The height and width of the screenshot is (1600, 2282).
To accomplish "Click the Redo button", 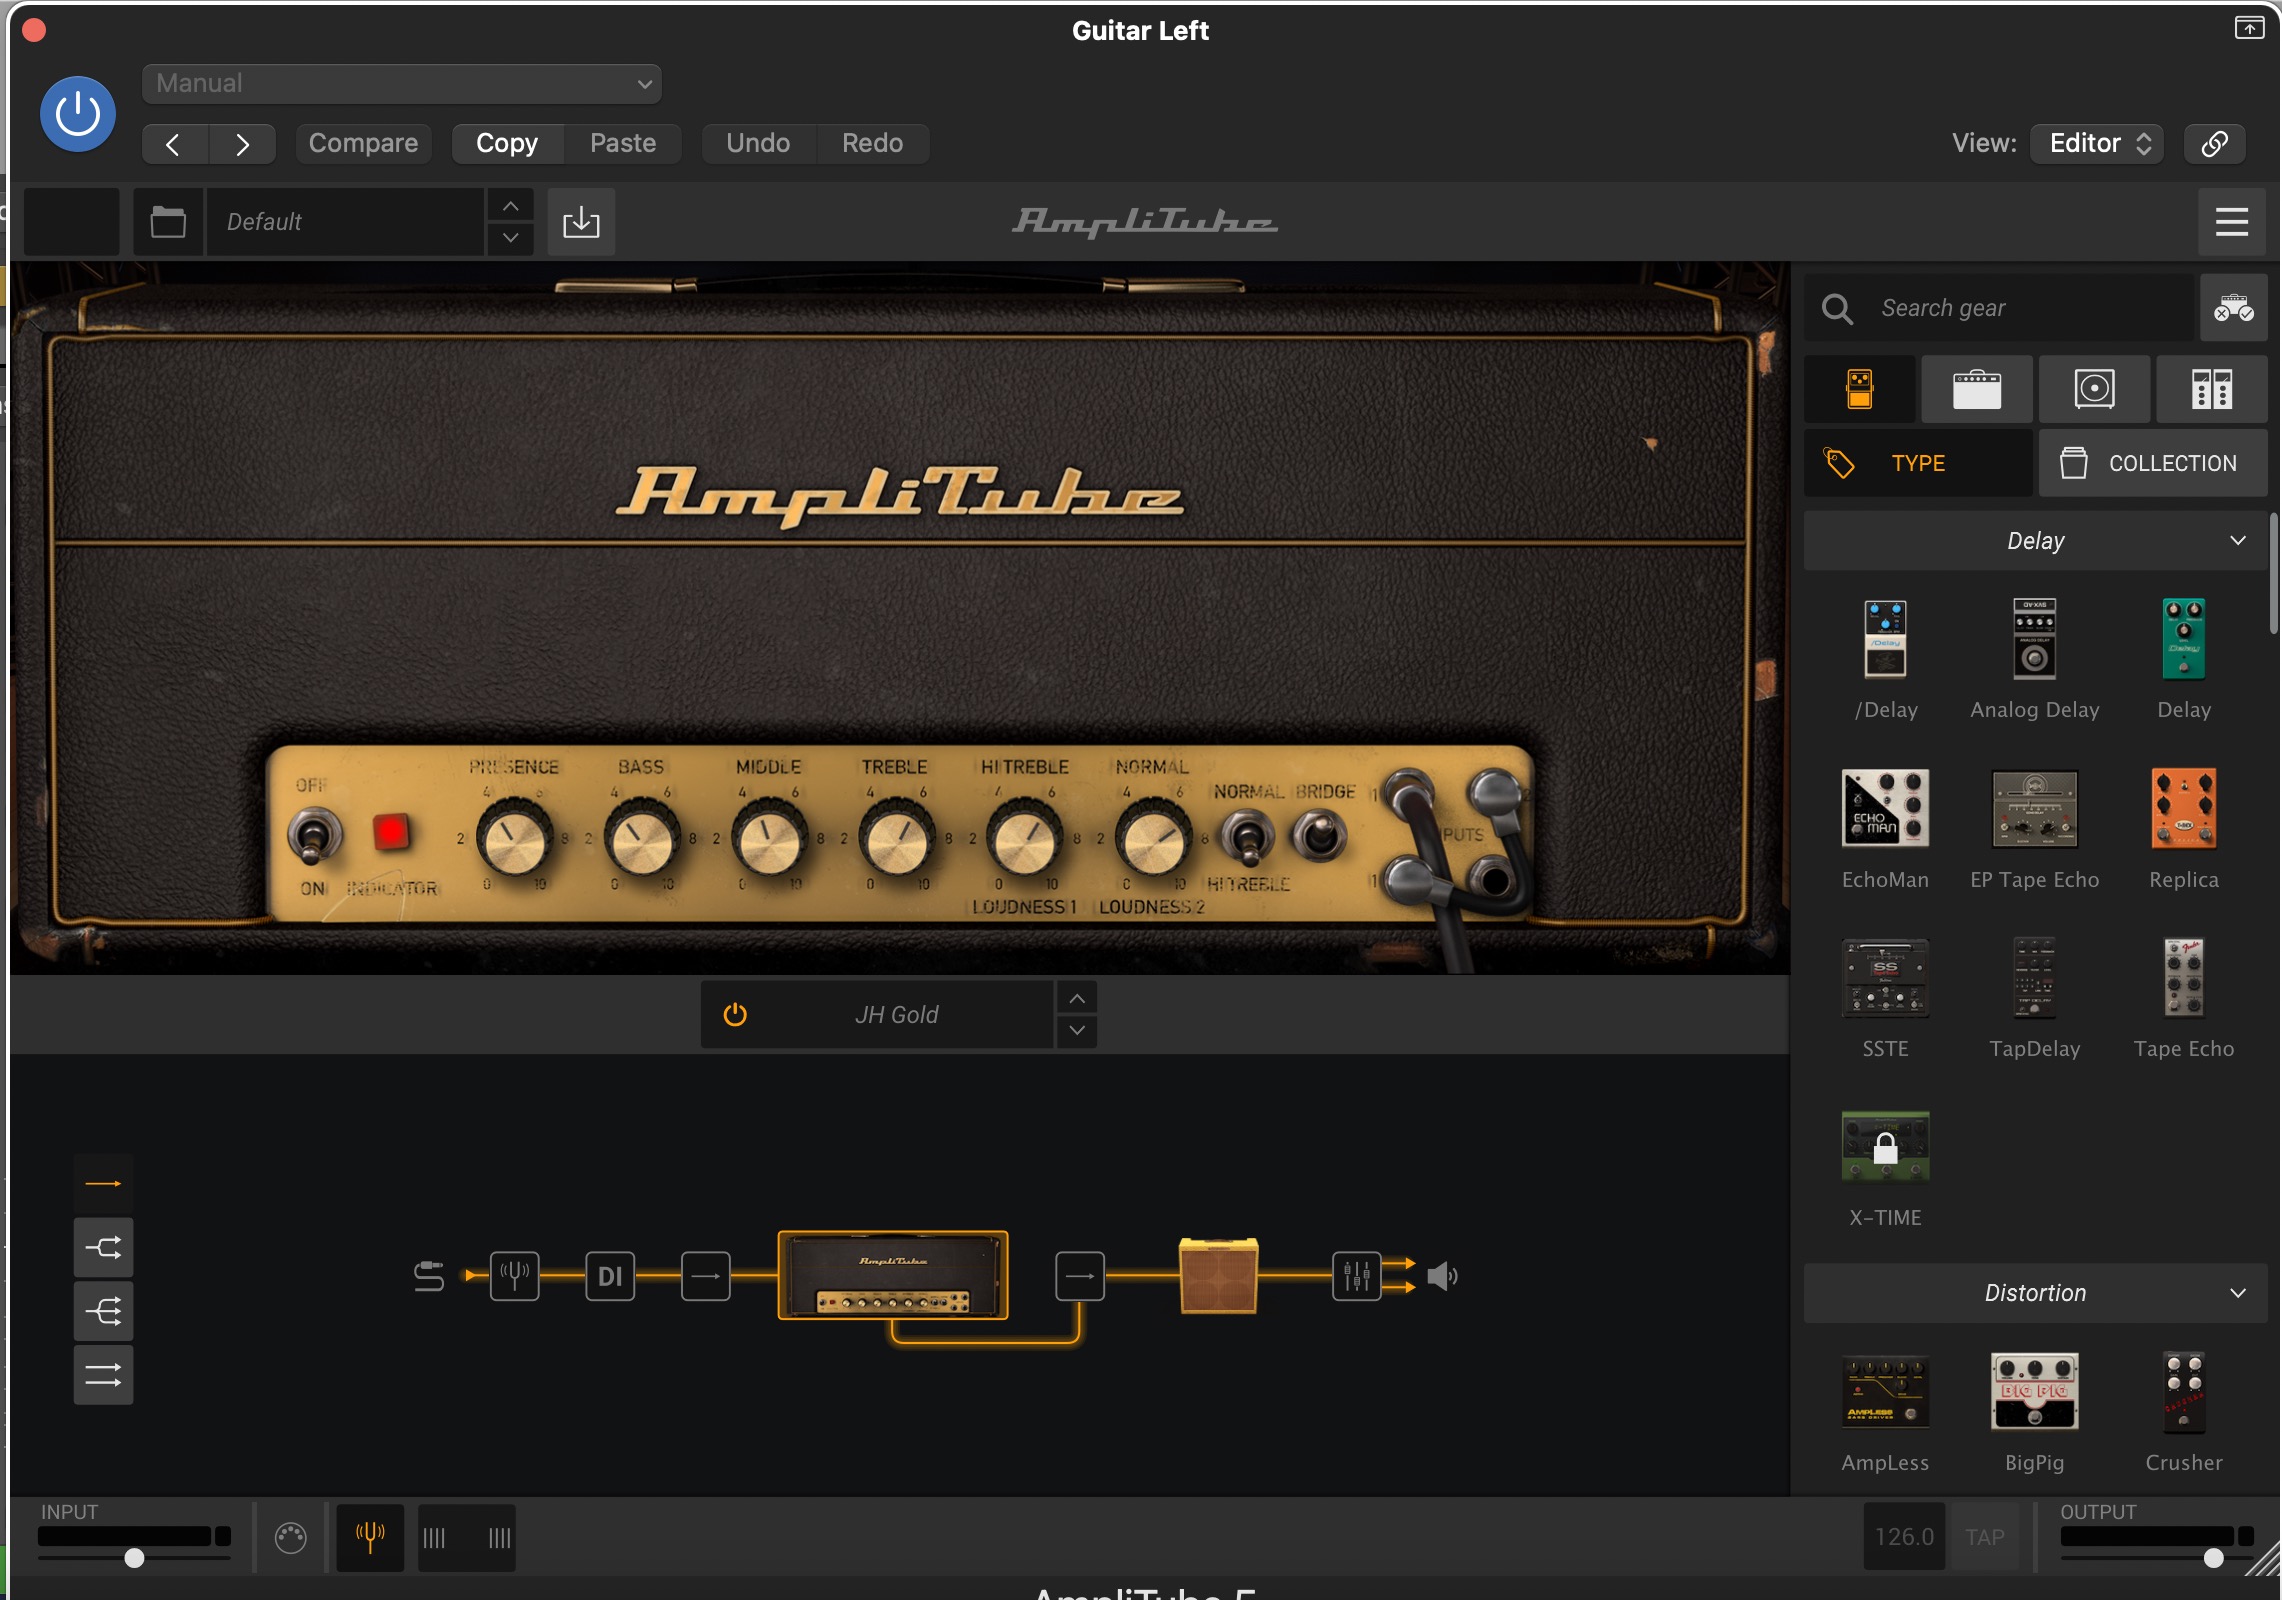I will point(872,143).
